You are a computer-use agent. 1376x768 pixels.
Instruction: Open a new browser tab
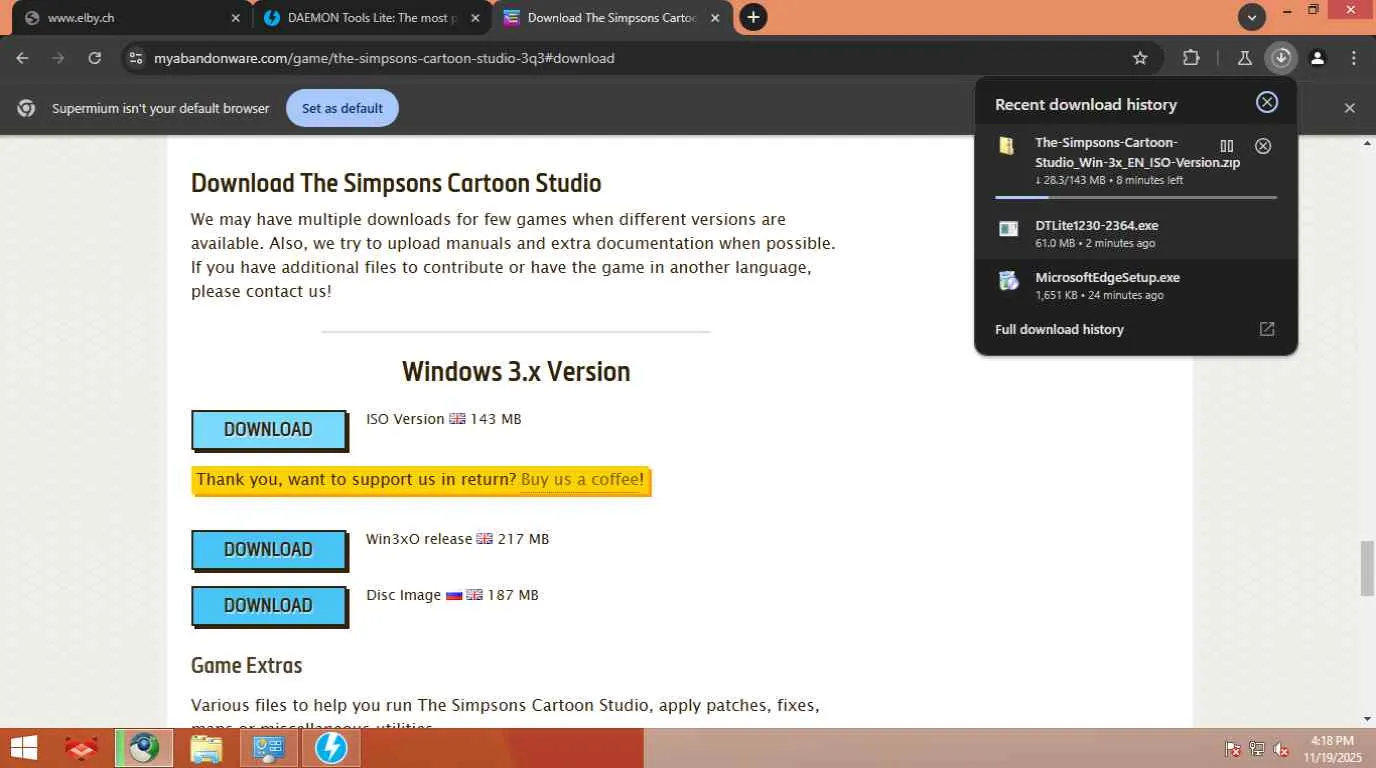(753, 17)
